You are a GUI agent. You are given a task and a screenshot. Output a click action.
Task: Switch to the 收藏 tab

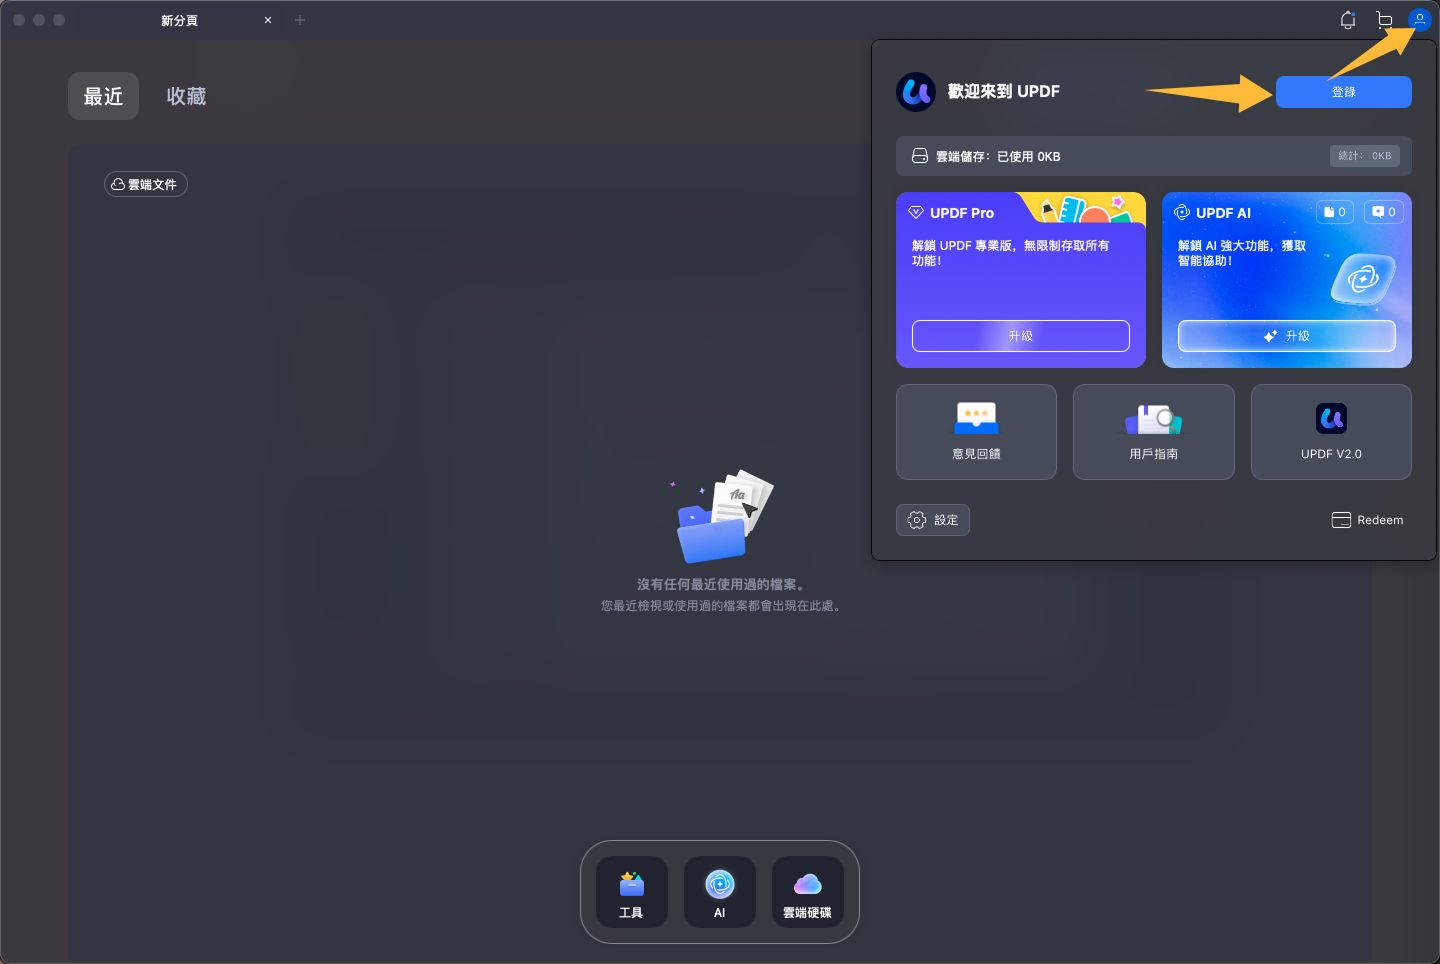[x=186, y=96]
